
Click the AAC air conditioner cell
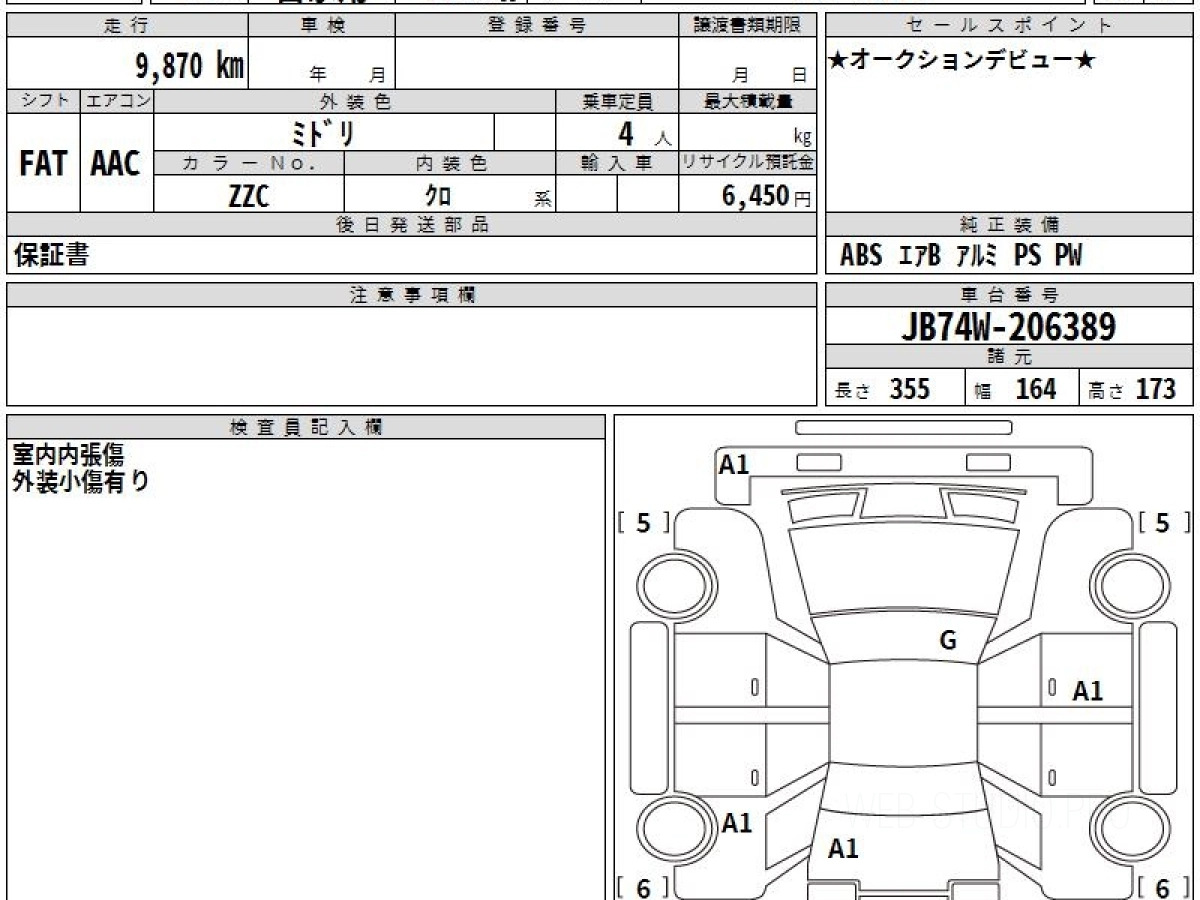pos(116,164)
